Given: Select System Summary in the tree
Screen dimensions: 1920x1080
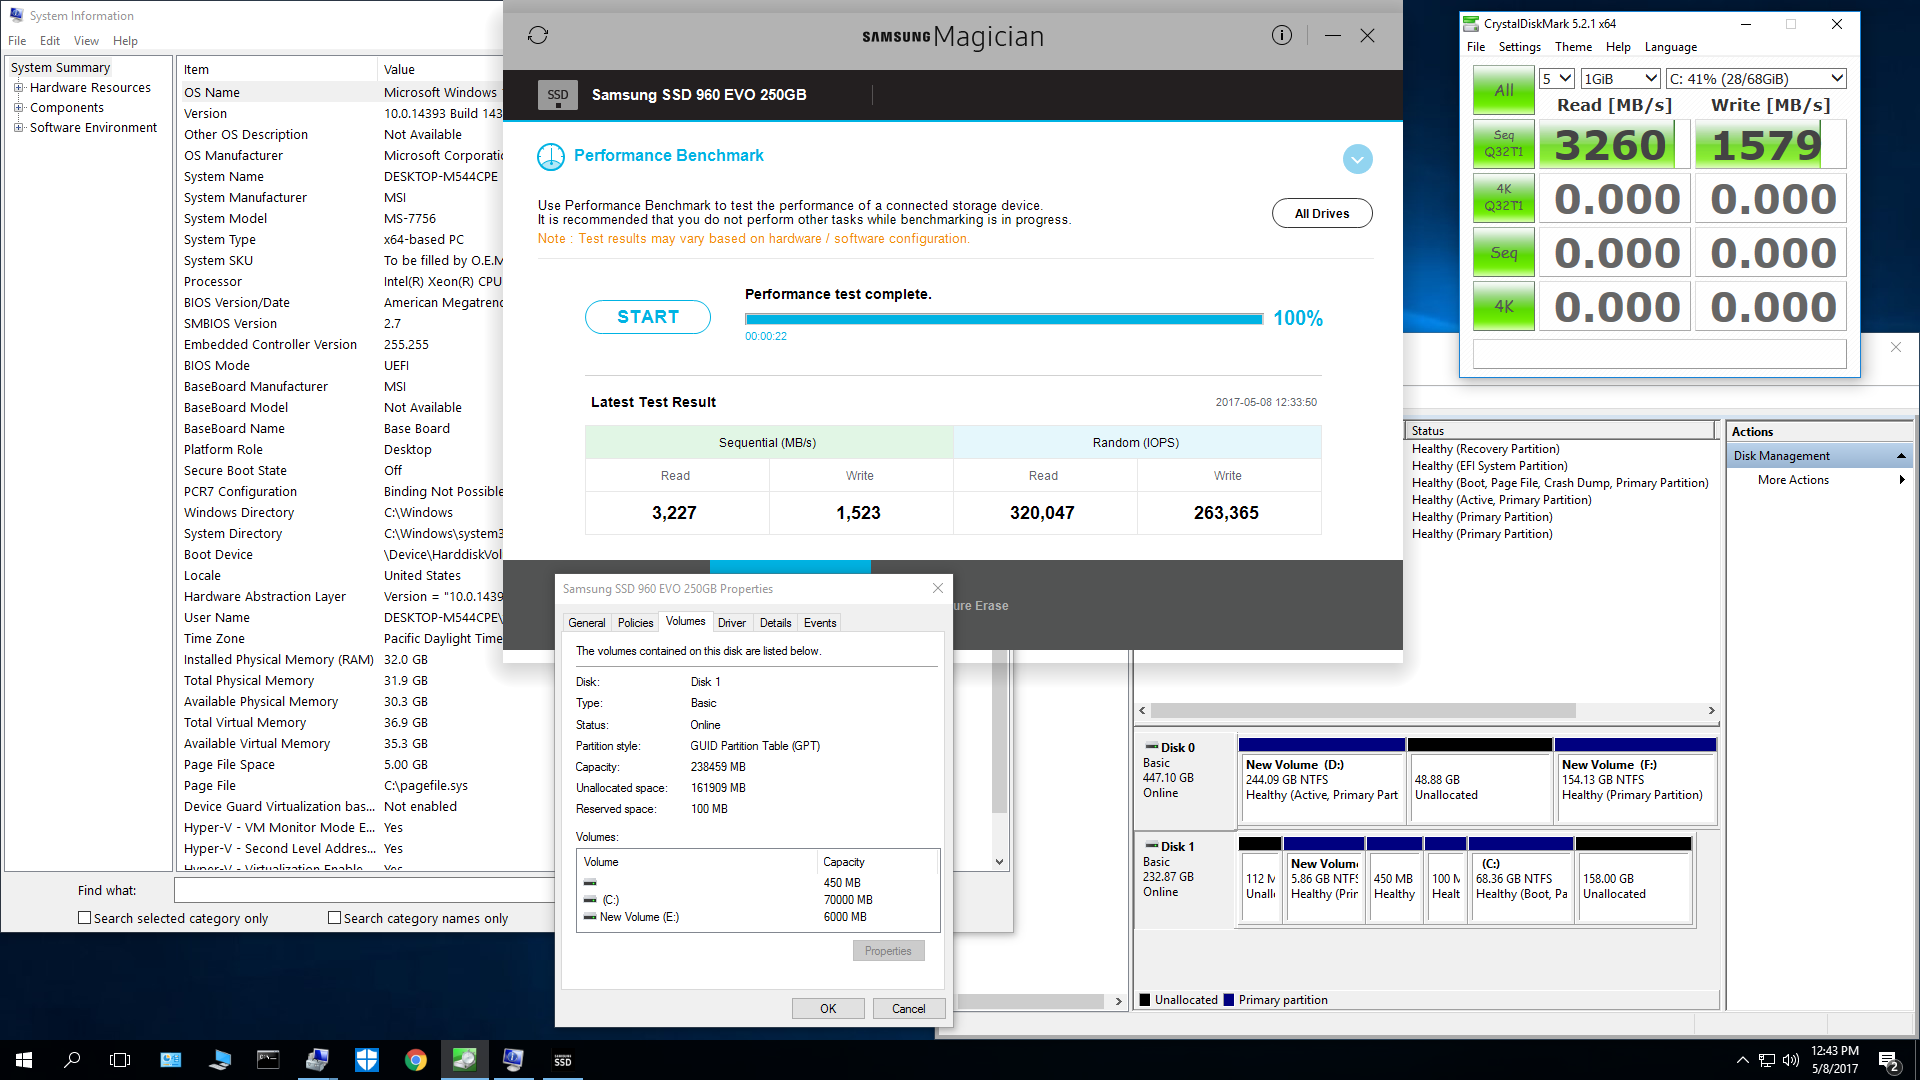Looking at the screenshot, I should click(60, 68).
